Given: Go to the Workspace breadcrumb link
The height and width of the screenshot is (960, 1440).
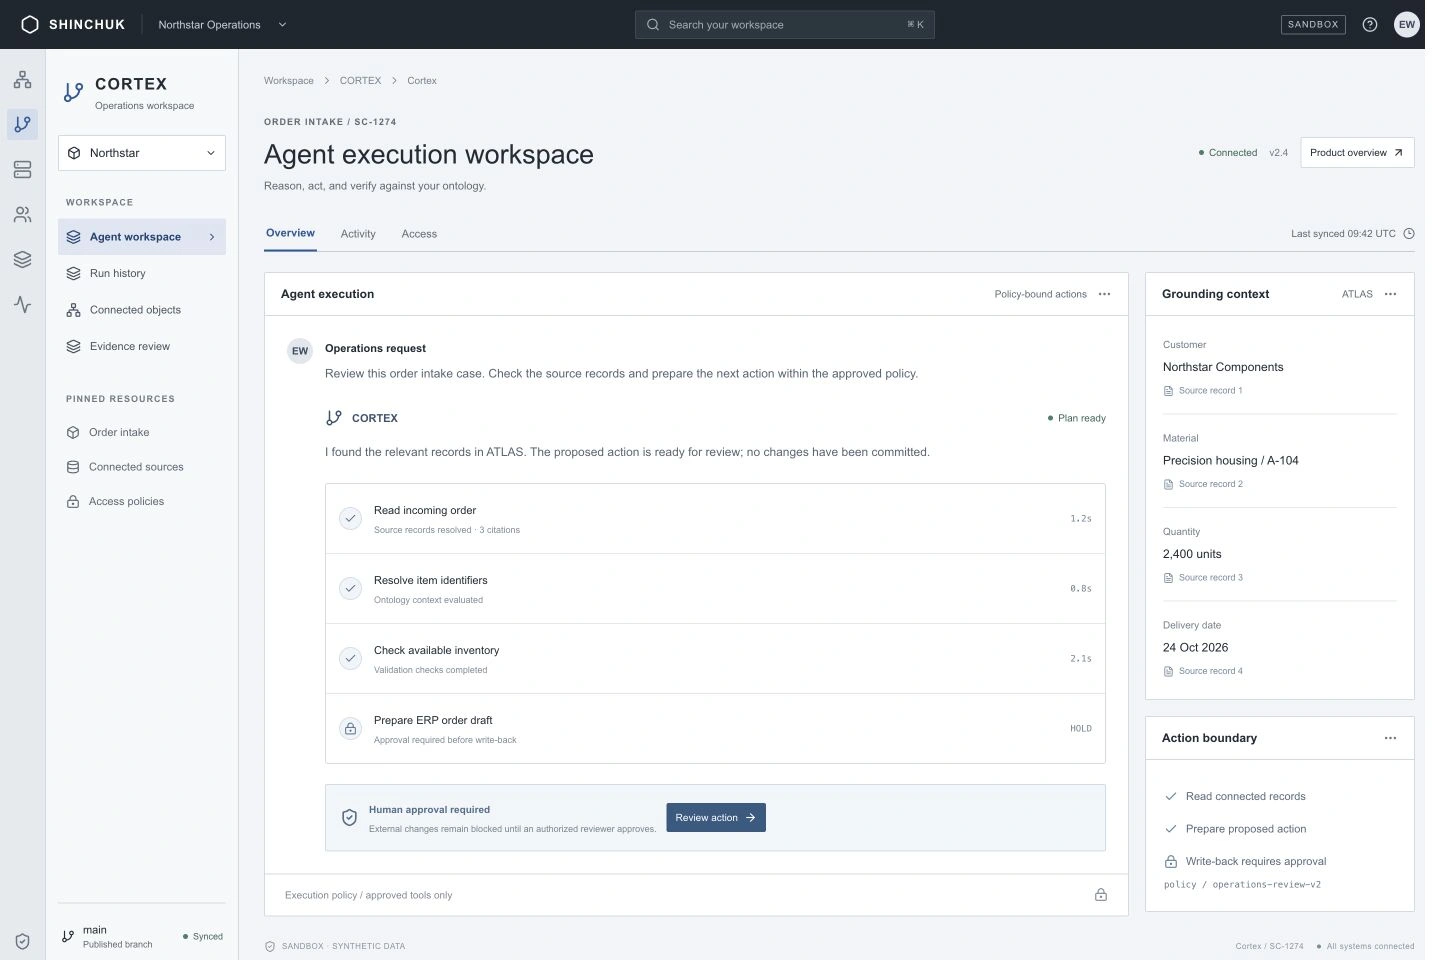Looking at the screenshot, I should [289, 81].
